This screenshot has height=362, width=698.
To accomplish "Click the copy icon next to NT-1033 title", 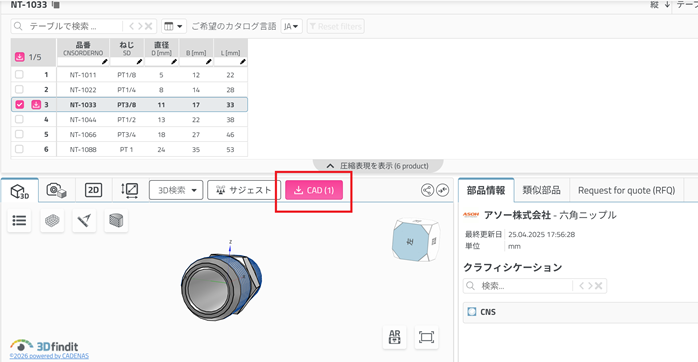I will tap(56, 5).
